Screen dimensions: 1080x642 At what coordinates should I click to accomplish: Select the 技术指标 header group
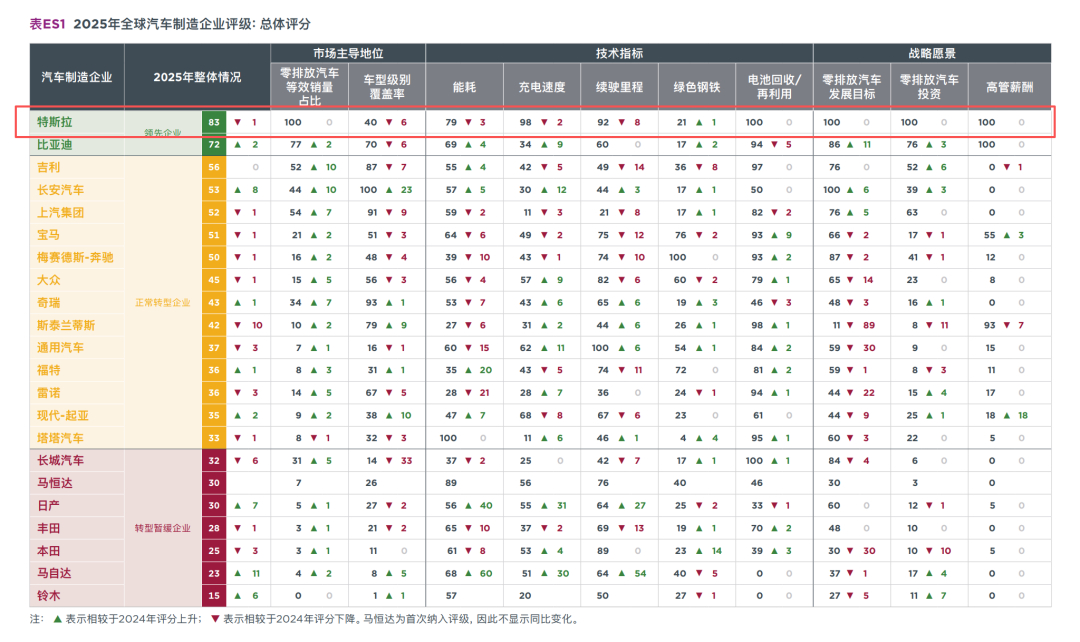(x=619, y=53)
